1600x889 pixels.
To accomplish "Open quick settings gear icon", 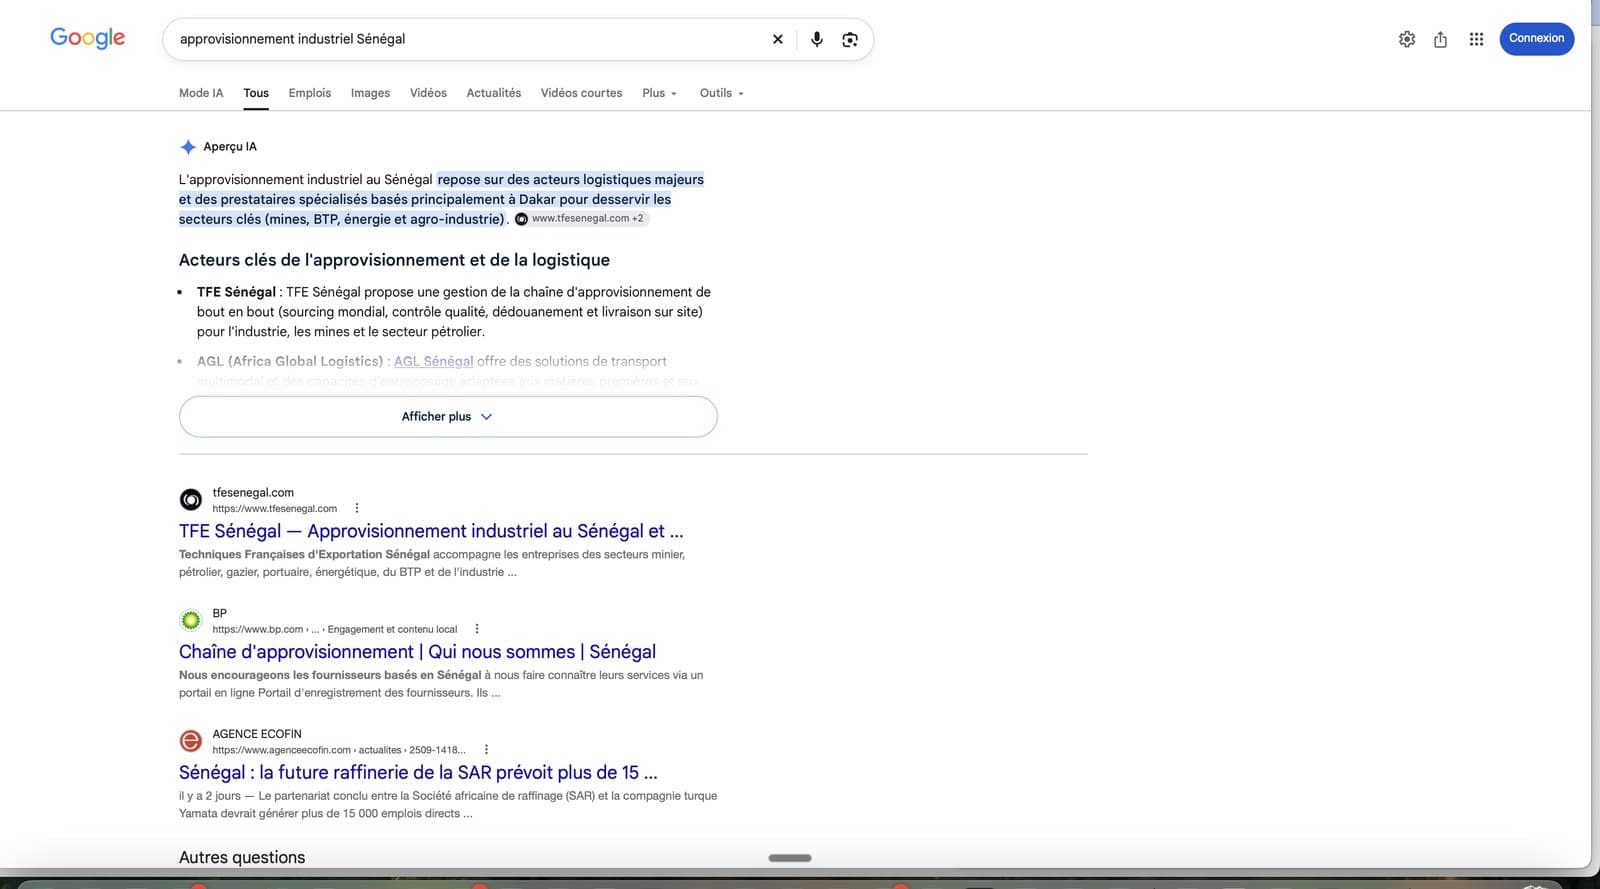I will pos(1407,39).
